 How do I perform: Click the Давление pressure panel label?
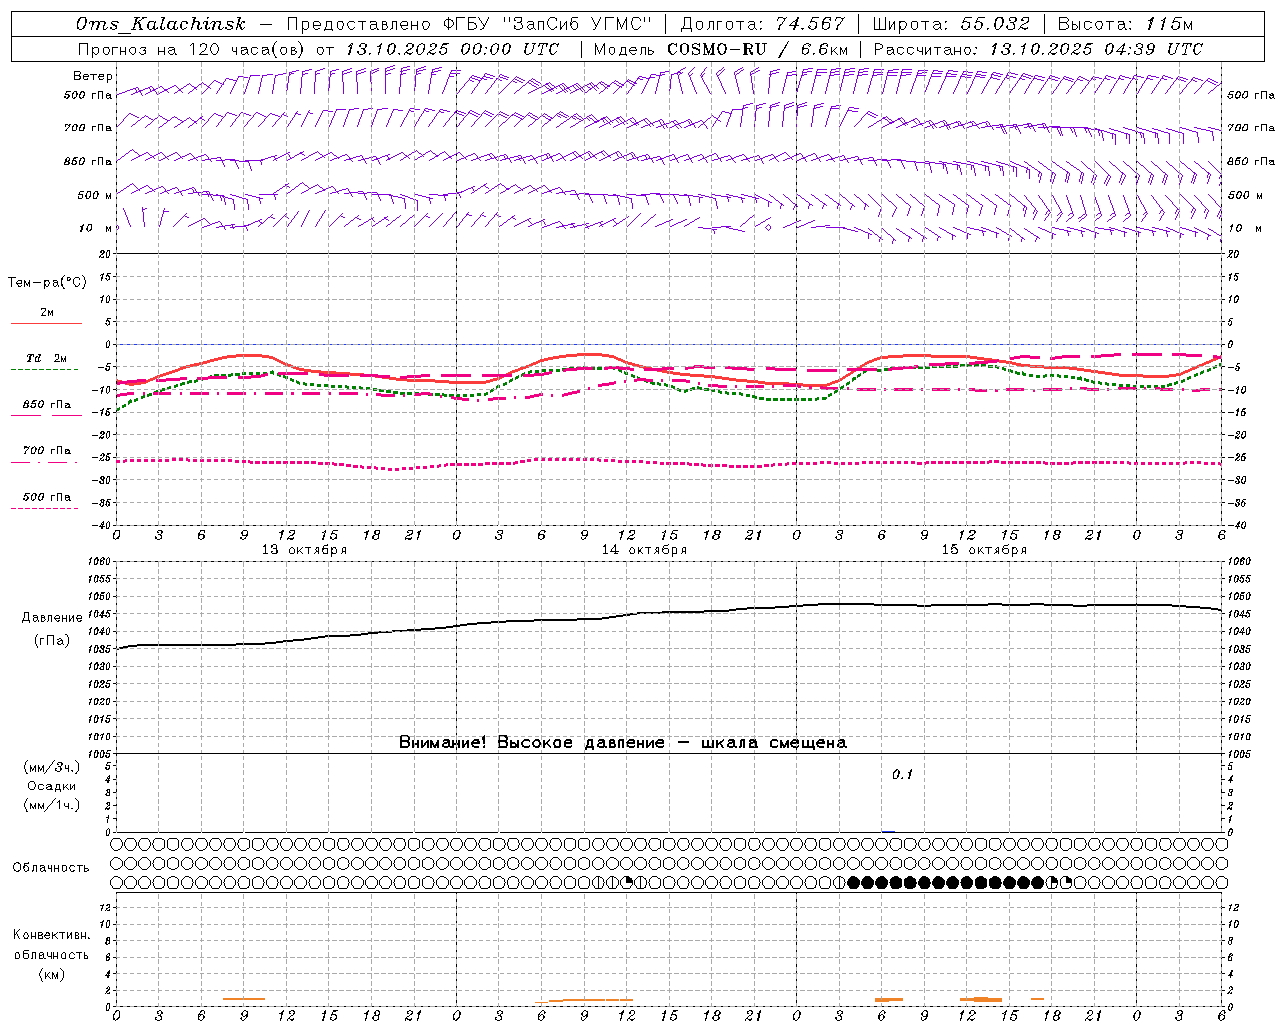(52, 618)
